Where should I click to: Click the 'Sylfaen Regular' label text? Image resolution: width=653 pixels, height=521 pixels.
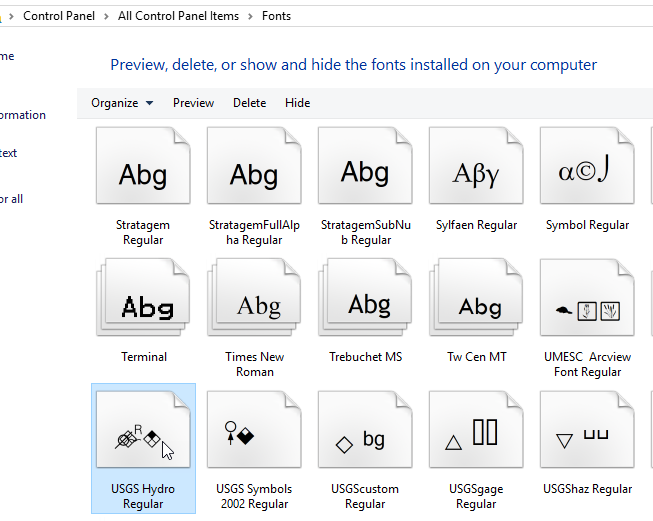coord(476,225)
